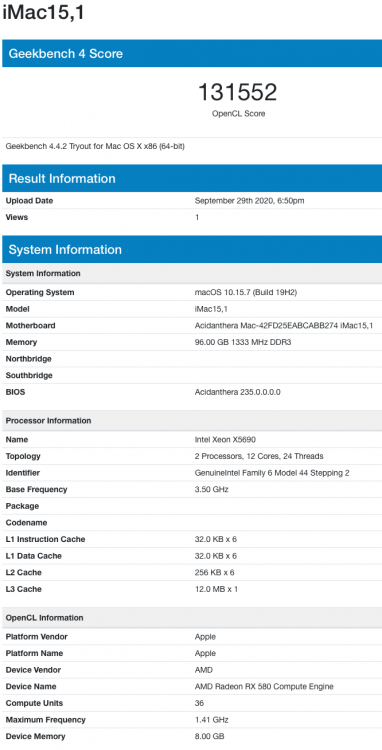Click the L2 Cache label
382x750 pixels.
pyautogui.click(x=23, y=573)
